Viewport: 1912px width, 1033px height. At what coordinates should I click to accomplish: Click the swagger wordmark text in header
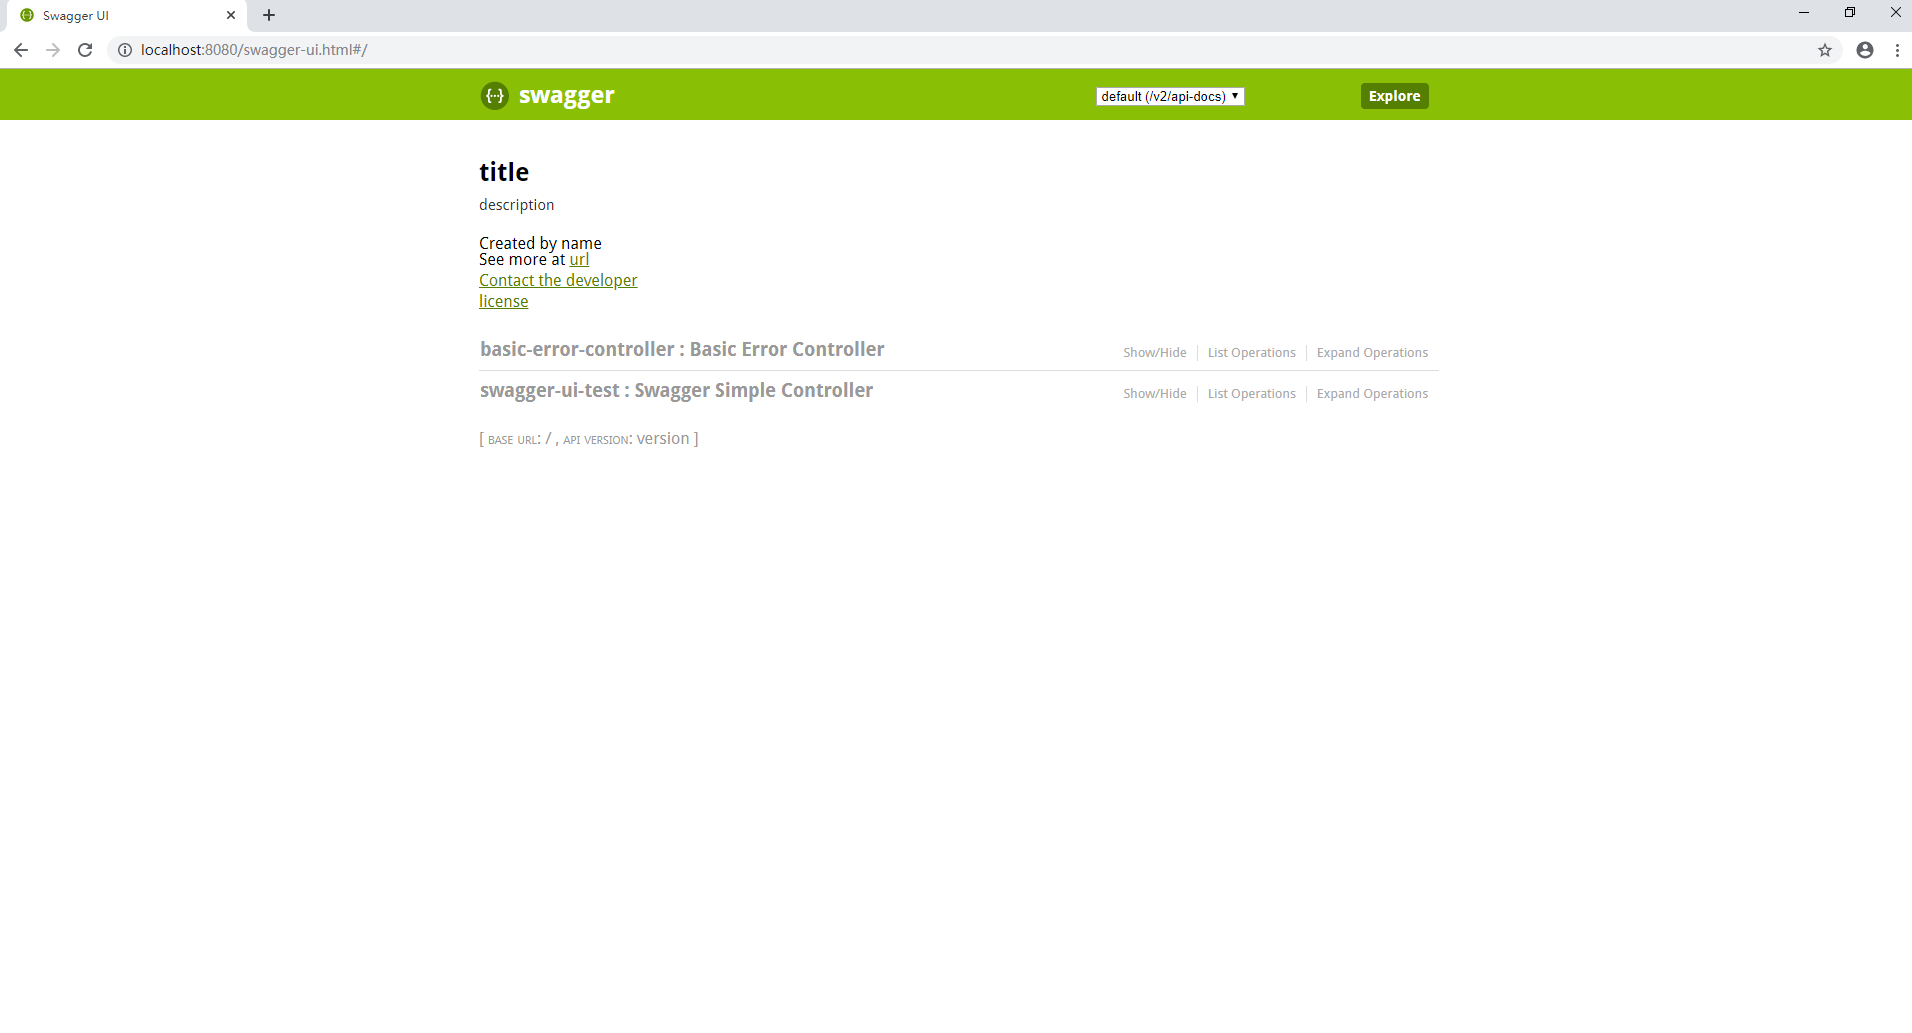click(566, 96)
